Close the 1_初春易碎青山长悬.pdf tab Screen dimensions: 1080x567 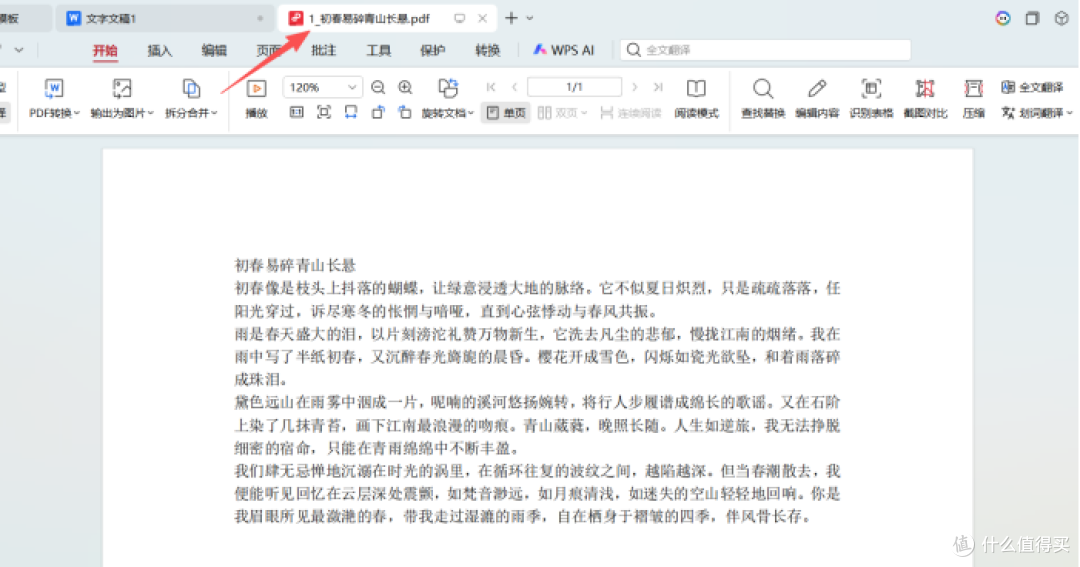tap(483, 19)
